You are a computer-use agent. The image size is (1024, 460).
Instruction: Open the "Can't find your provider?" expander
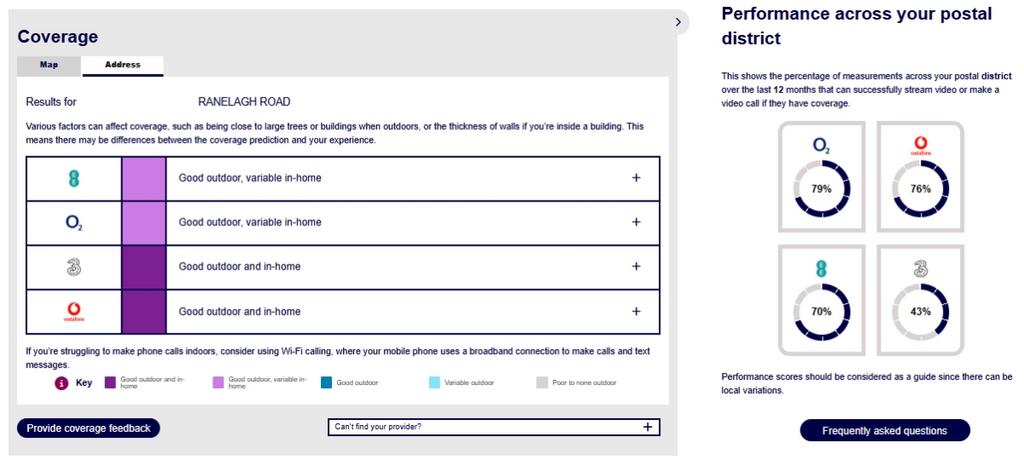click(x=494, y=427)
